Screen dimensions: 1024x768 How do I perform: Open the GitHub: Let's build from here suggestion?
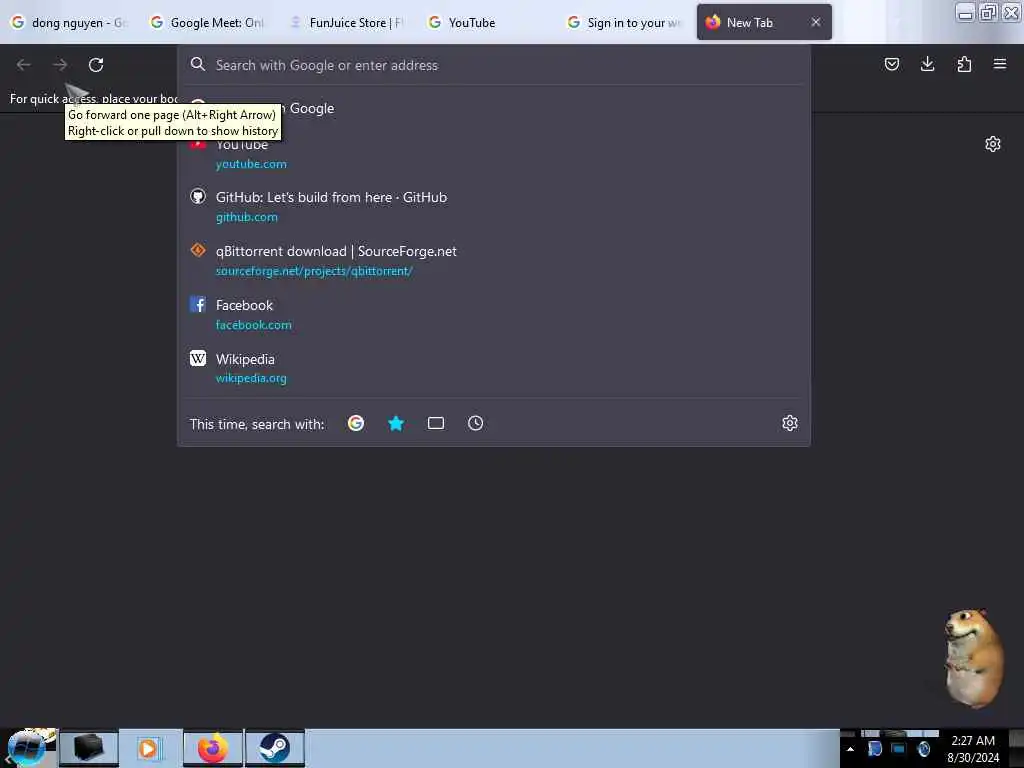tap(493, 206)
